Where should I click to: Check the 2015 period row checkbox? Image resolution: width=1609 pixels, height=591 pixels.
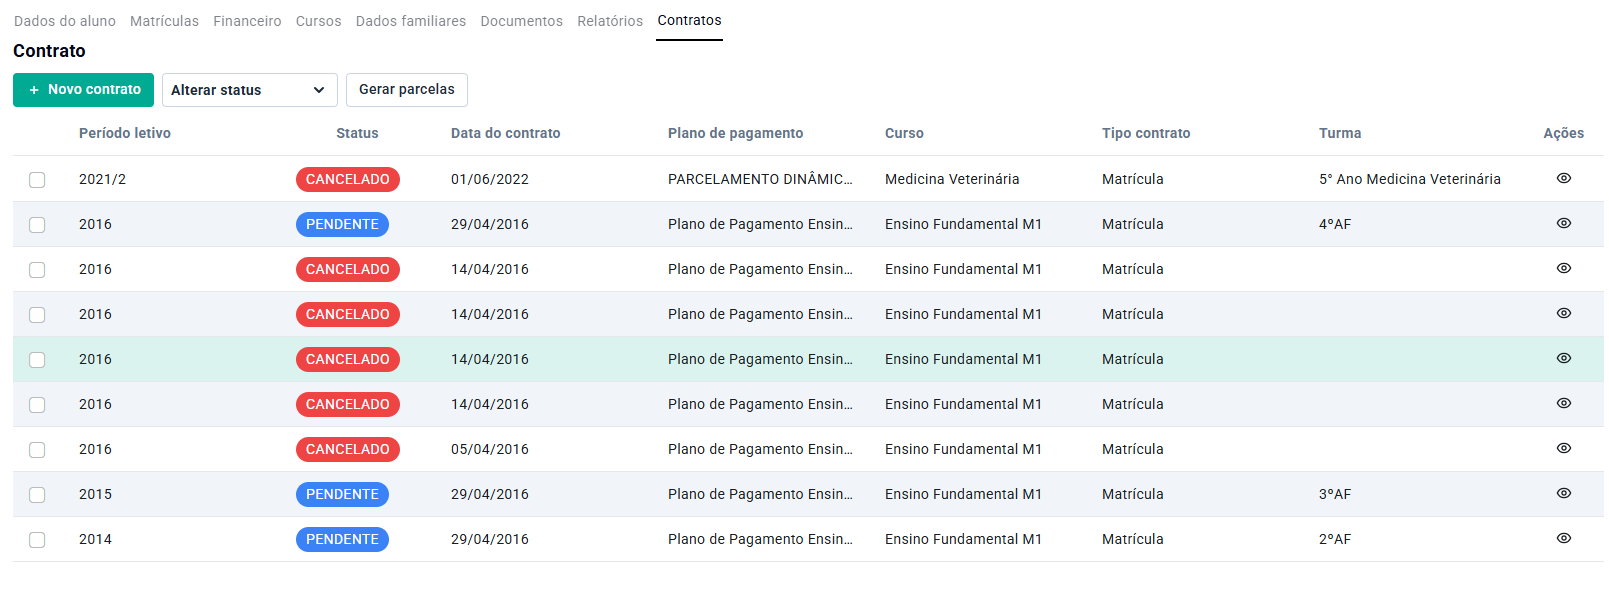click(x=37, y=495)
